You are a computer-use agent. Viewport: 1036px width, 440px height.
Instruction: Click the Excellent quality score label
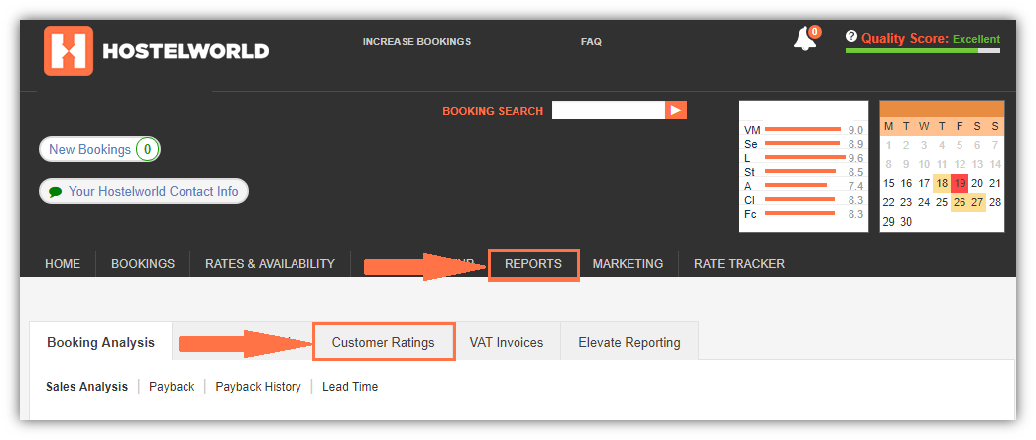pos(977,39)
